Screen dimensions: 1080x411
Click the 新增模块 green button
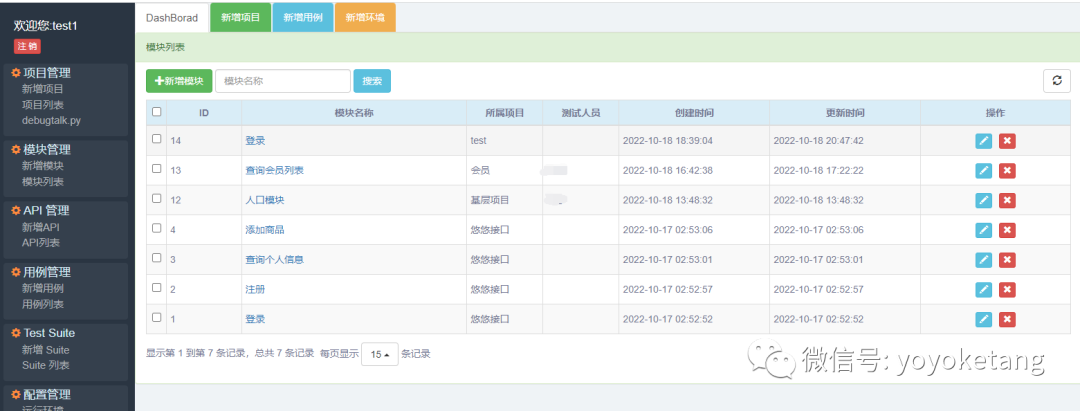point(179,81)
